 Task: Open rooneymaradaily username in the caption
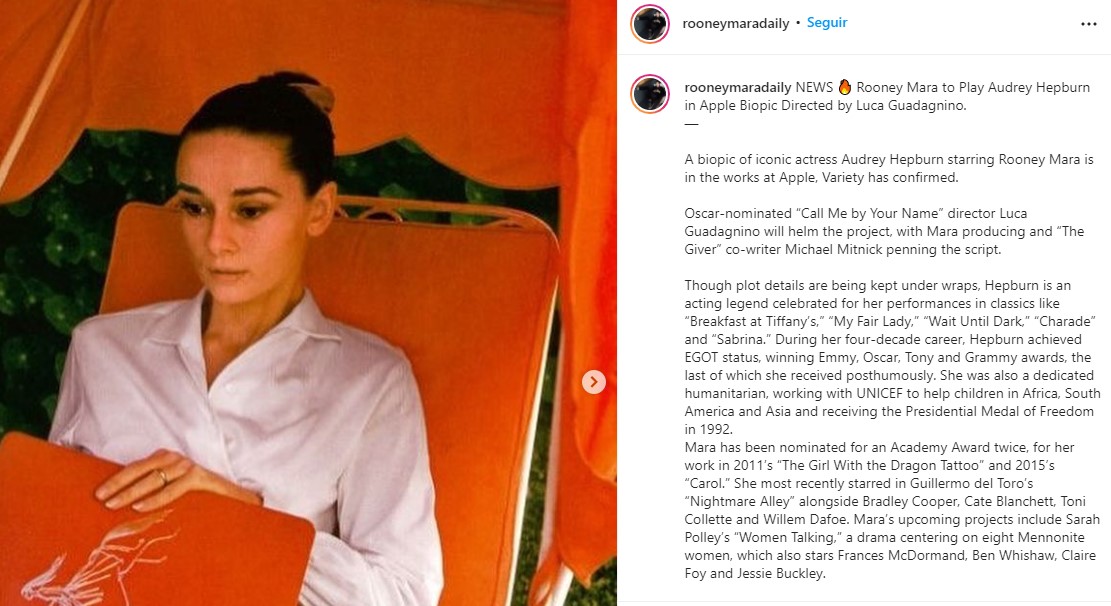(x=738, y=87)
